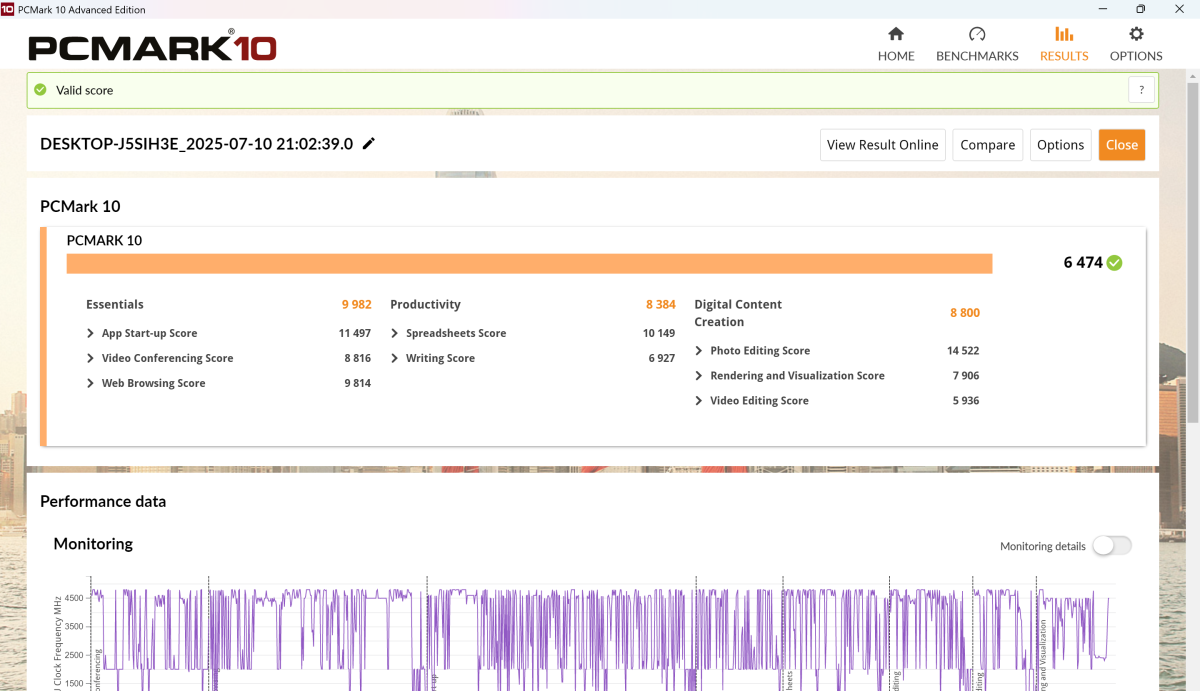The height and width of the screenshot is (691, 1200).
Task: Click the green Valid score checkmark icon
Action: point(40,90)
